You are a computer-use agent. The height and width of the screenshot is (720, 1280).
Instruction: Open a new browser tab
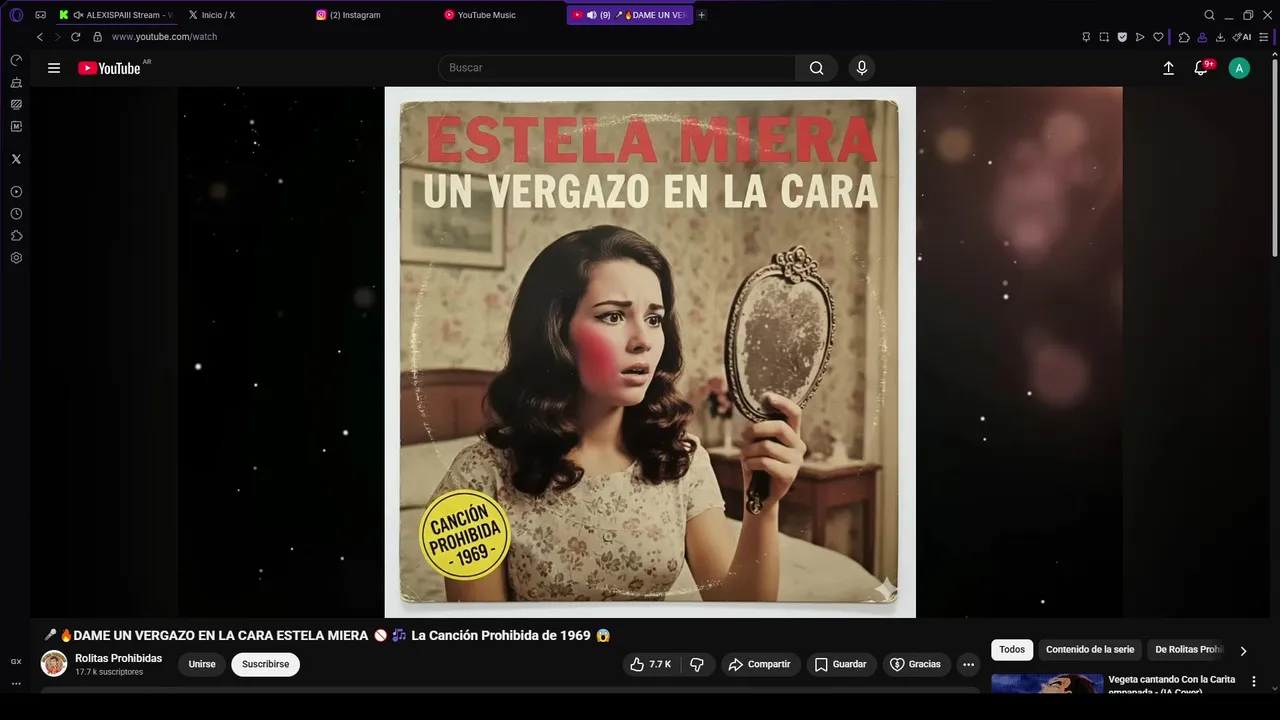point(701,15)
